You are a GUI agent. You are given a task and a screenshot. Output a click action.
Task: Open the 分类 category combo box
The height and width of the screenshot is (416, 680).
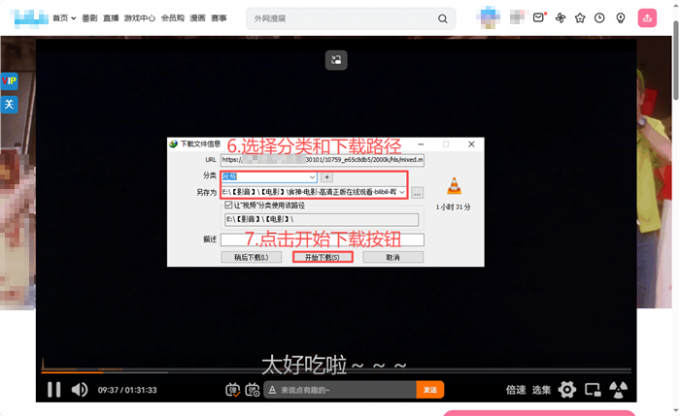pos(269,177)
